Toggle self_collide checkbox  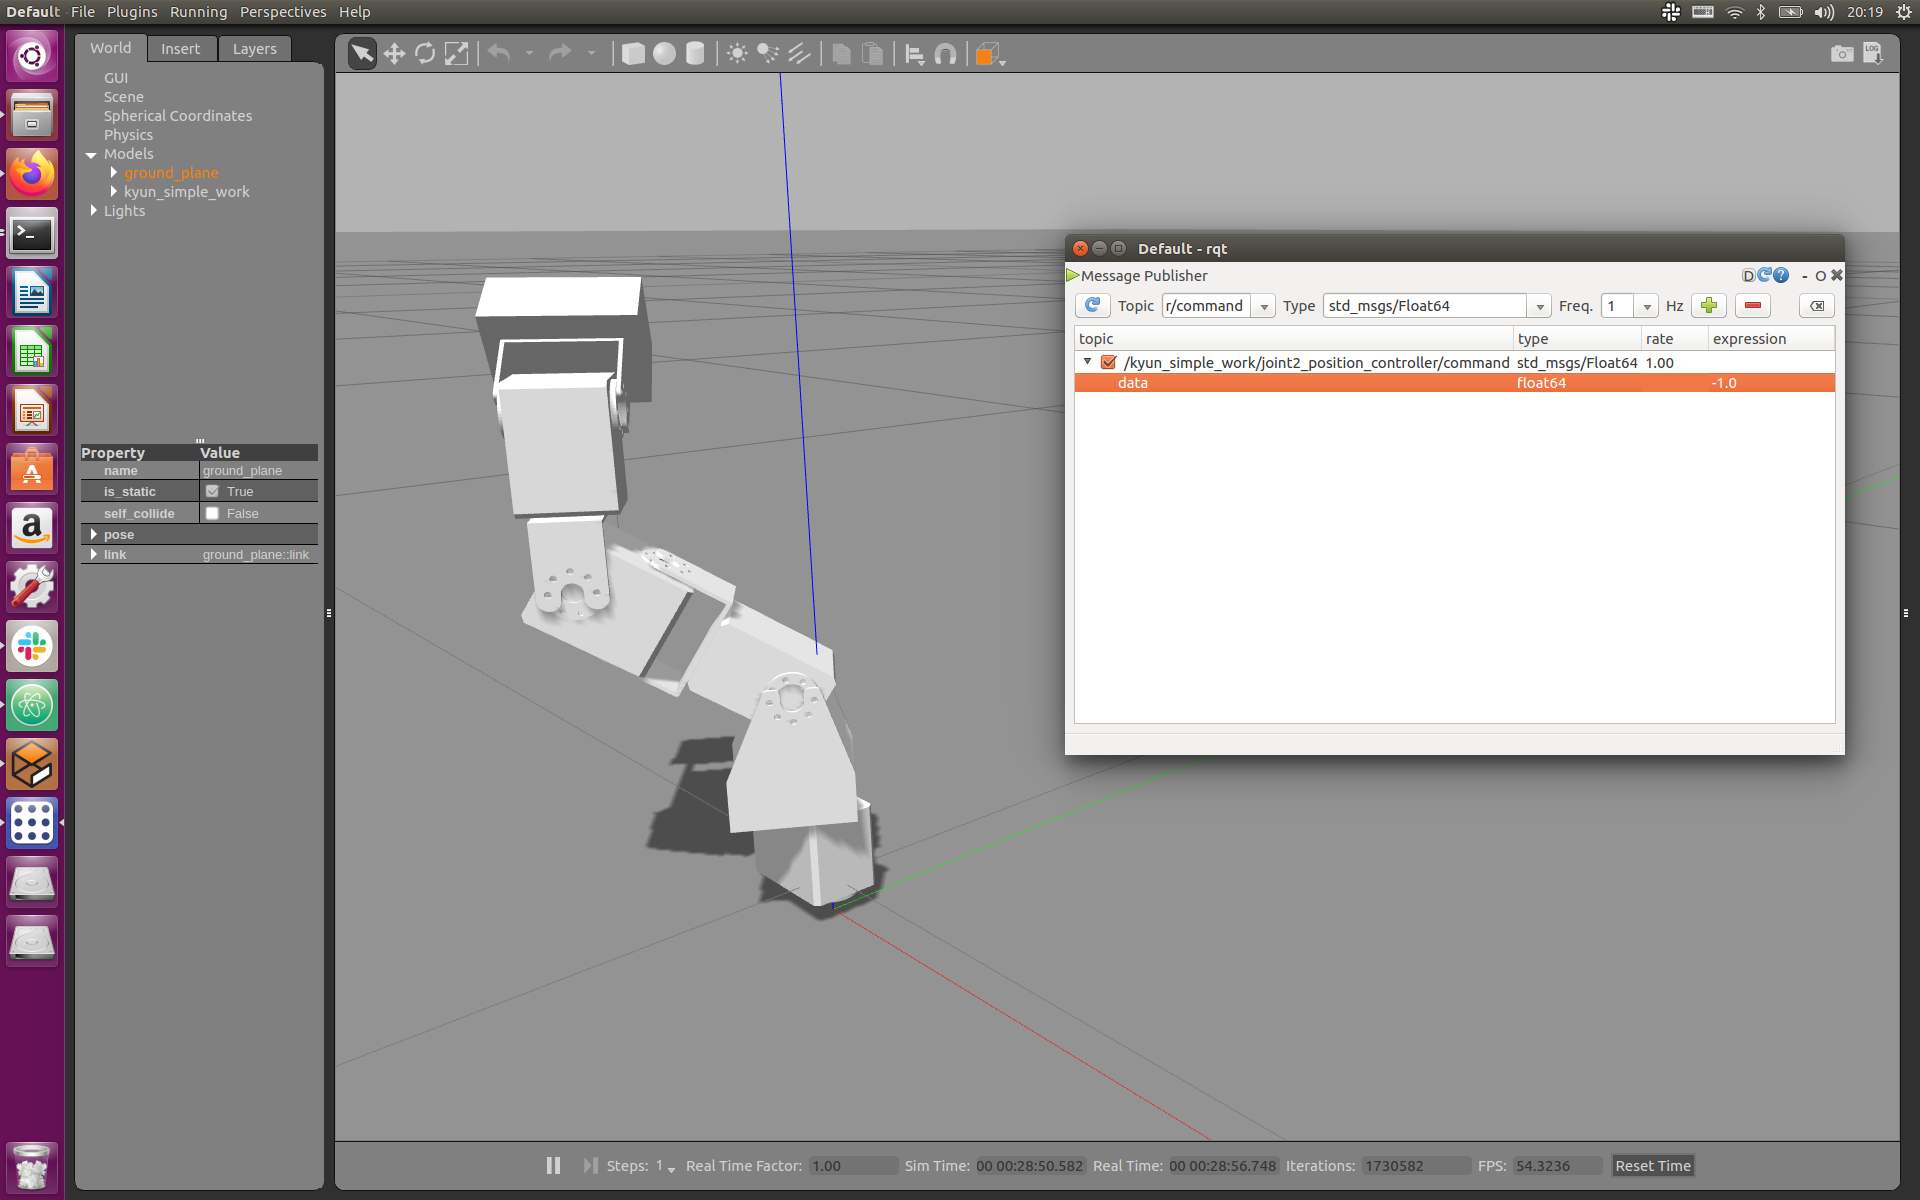[x=212, y=513]
